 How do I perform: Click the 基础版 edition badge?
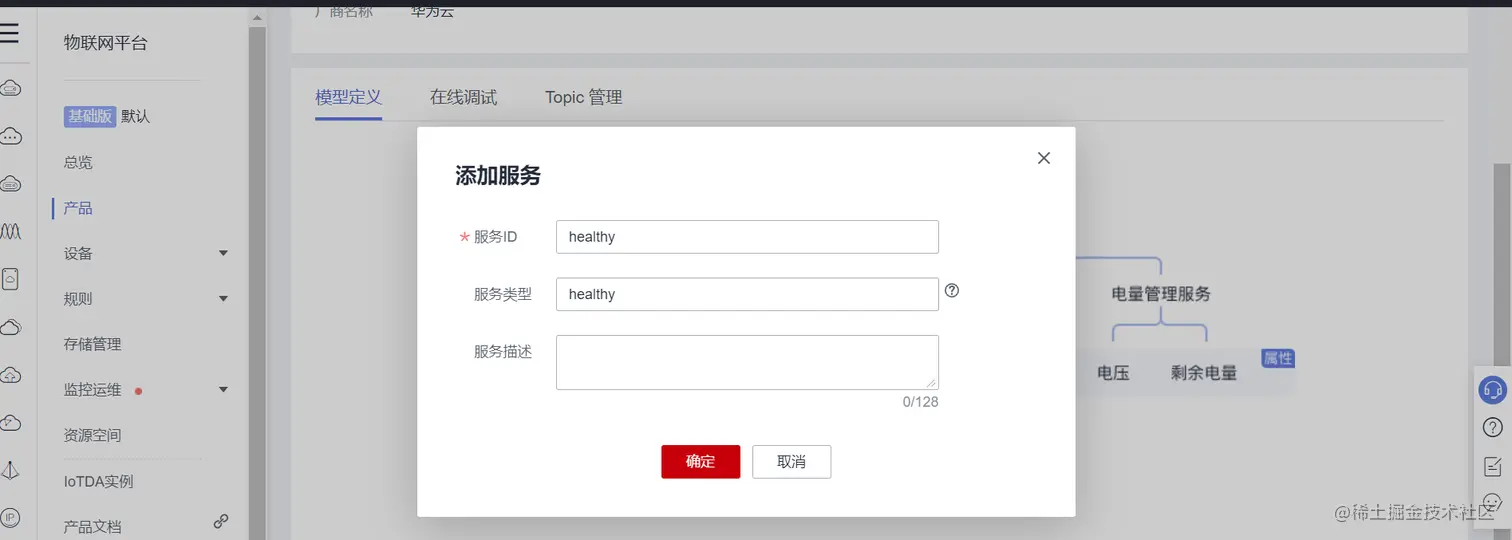(90, 116)
